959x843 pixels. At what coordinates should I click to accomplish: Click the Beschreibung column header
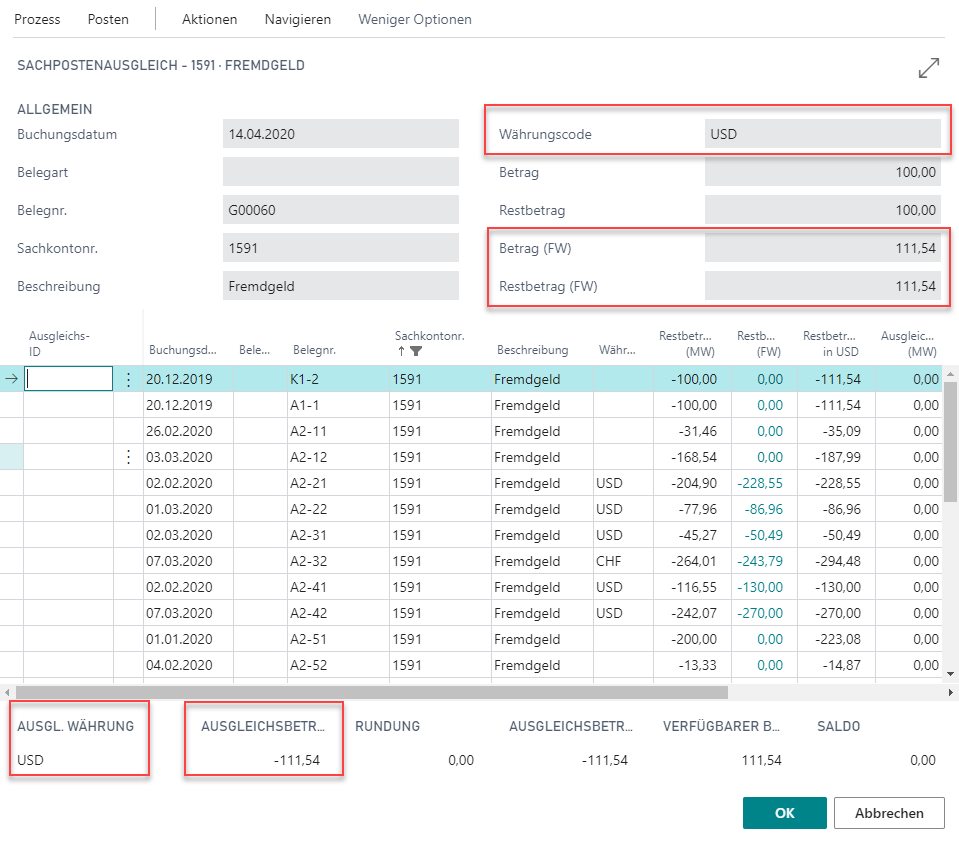pyautogui.click(x=532, y=350)
